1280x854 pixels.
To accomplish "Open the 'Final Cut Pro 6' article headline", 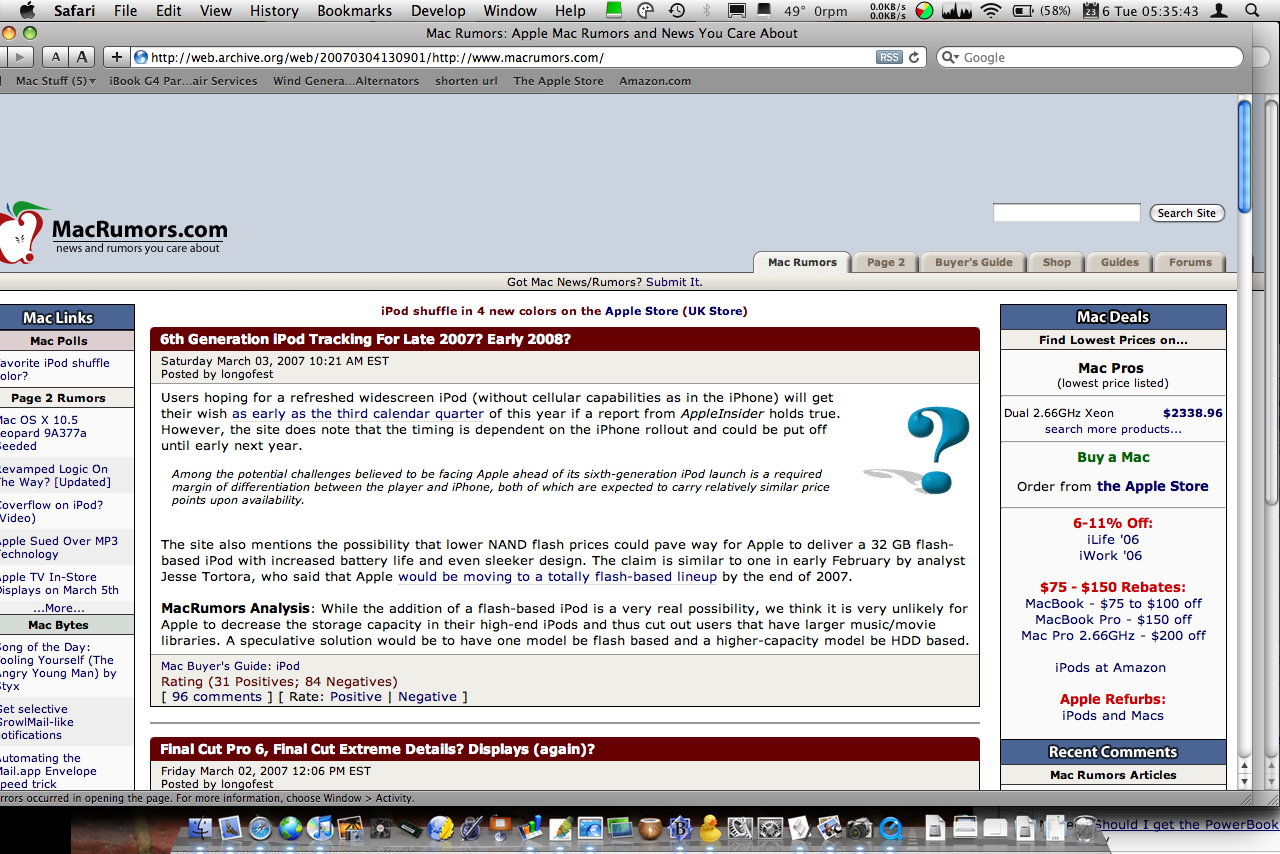I will pyautogui.click(x=377, y=749).
